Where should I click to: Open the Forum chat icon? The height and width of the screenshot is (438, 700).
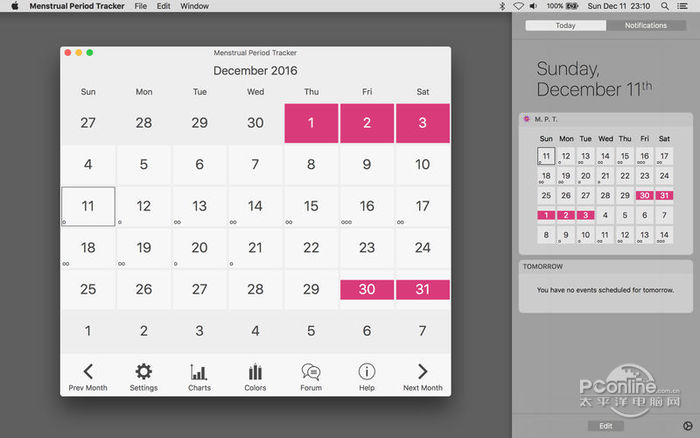[x=311, y=371]
